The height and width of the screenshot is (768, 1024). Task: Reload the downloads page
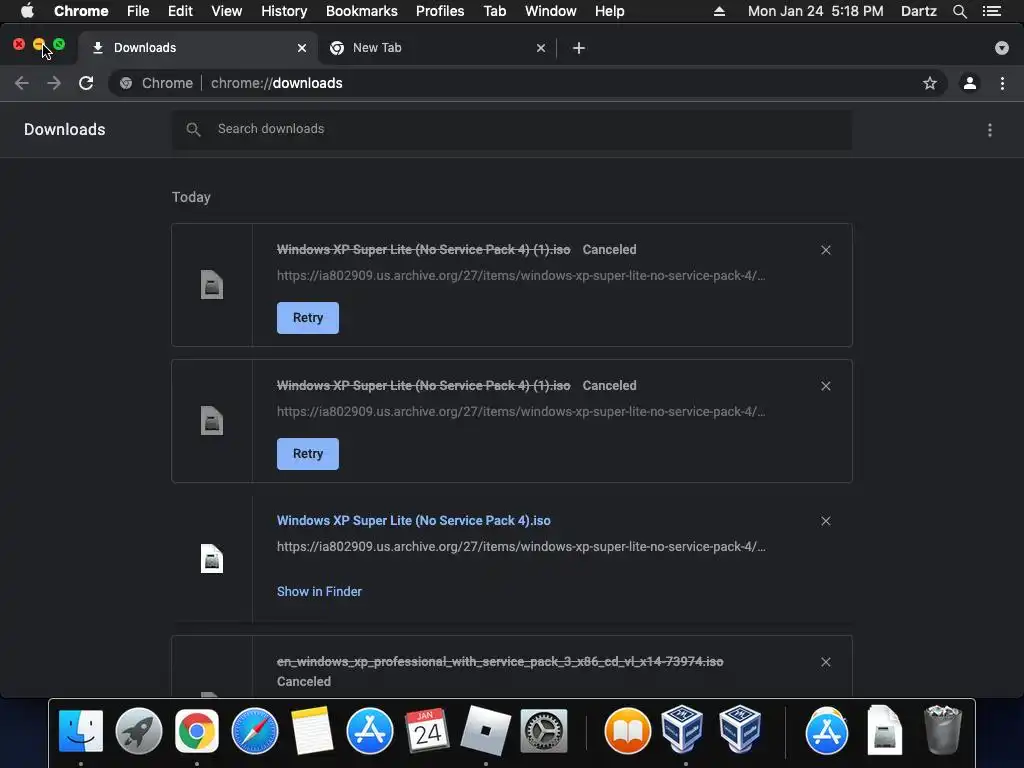[x=86, y=83]
